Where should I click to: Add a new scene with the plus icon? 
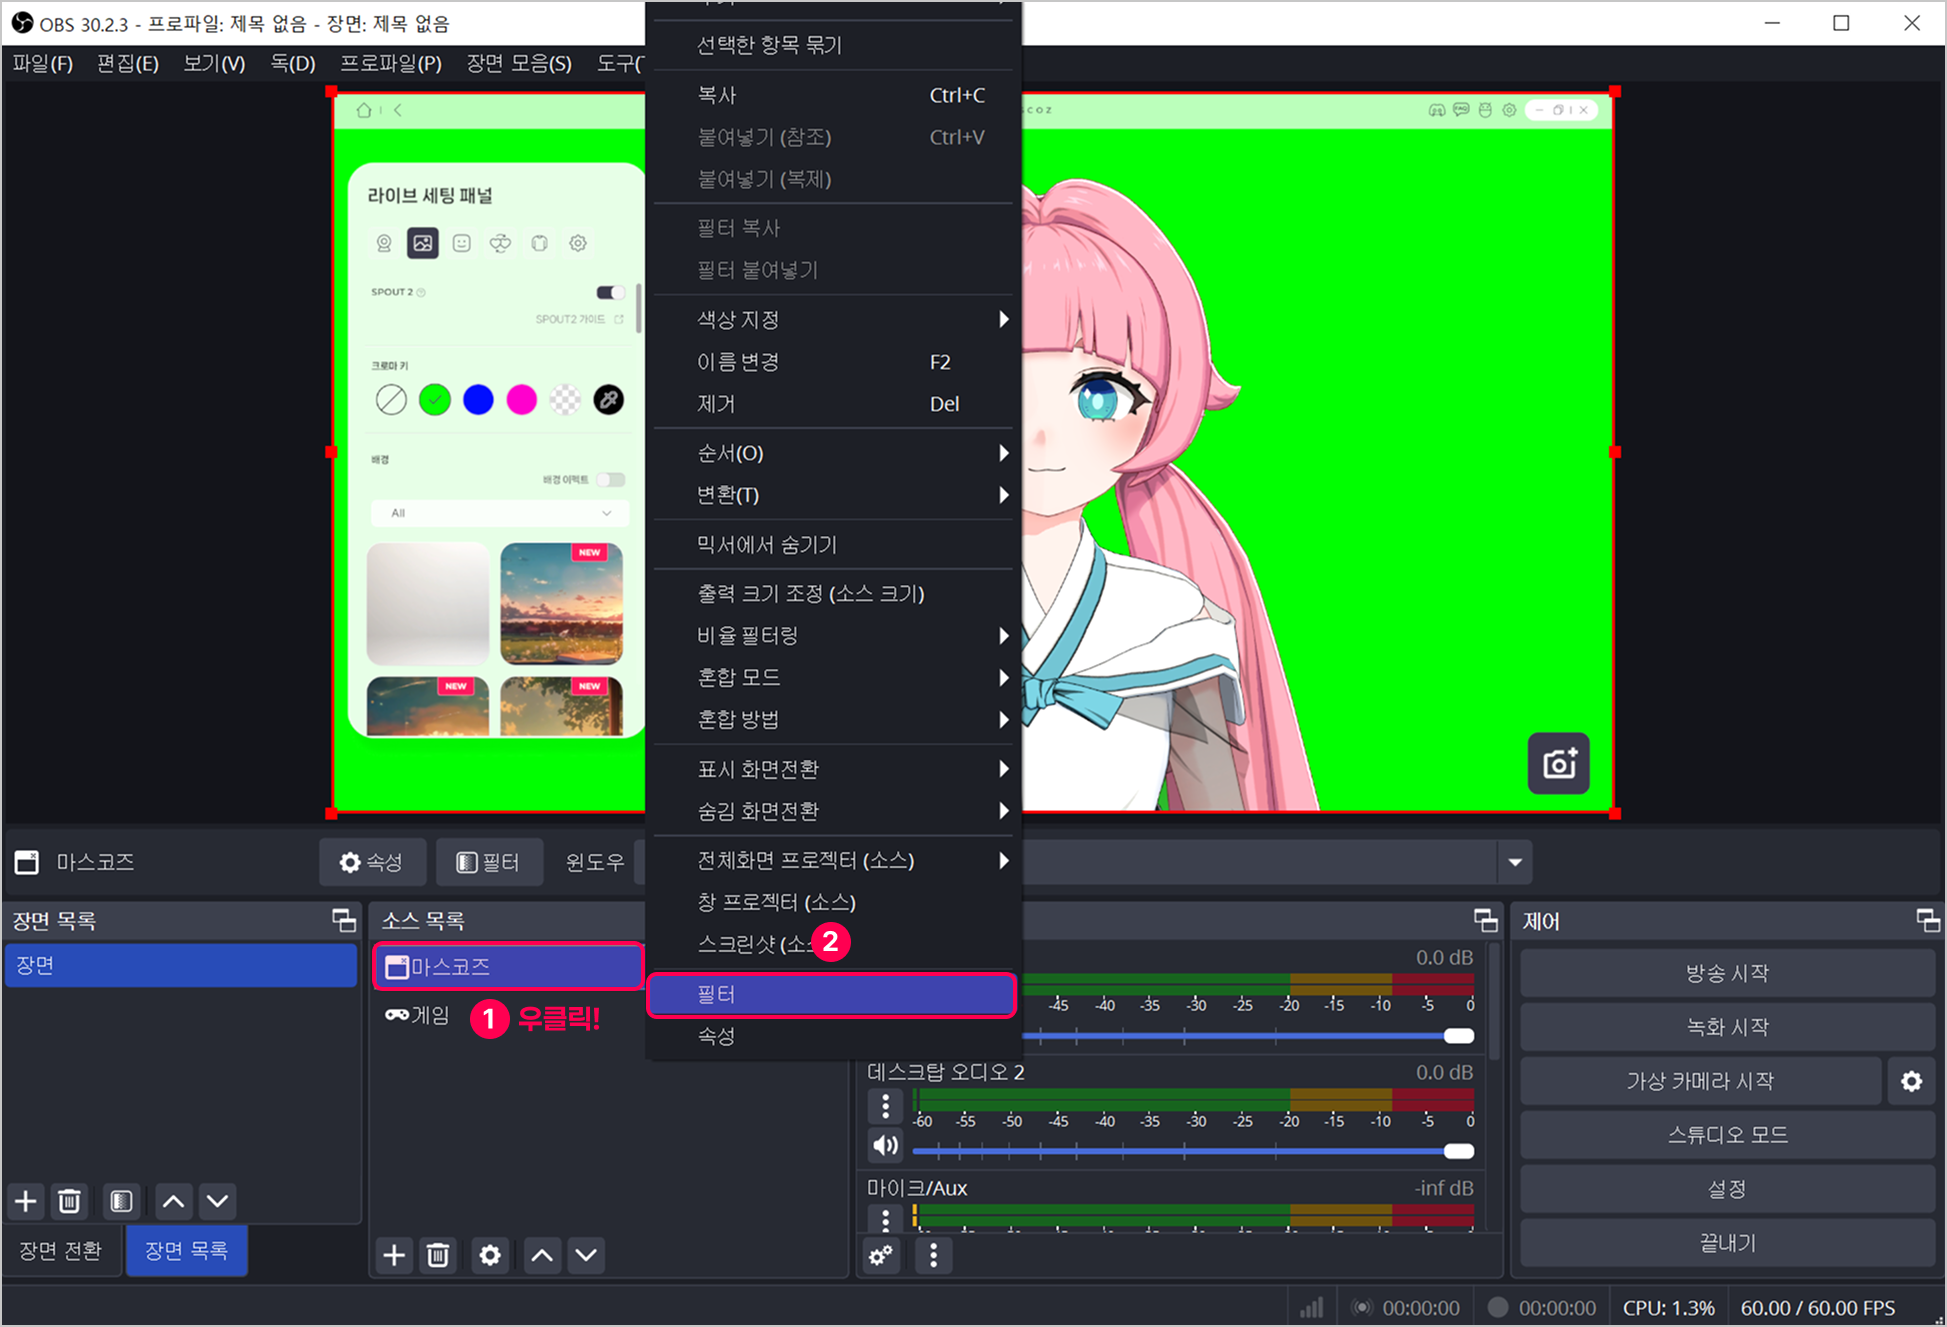[x=26, y=1200]
